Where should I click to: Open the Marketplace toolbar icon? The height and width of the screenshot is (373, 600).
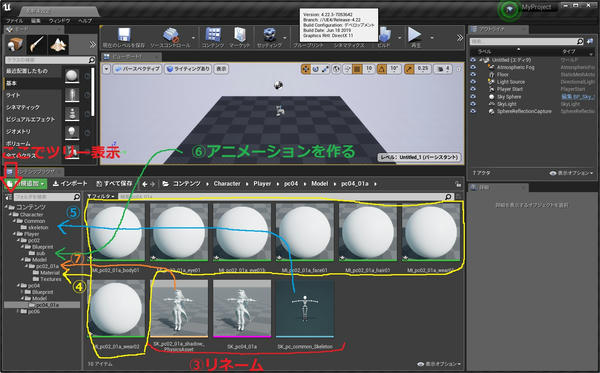coord(240,37)
